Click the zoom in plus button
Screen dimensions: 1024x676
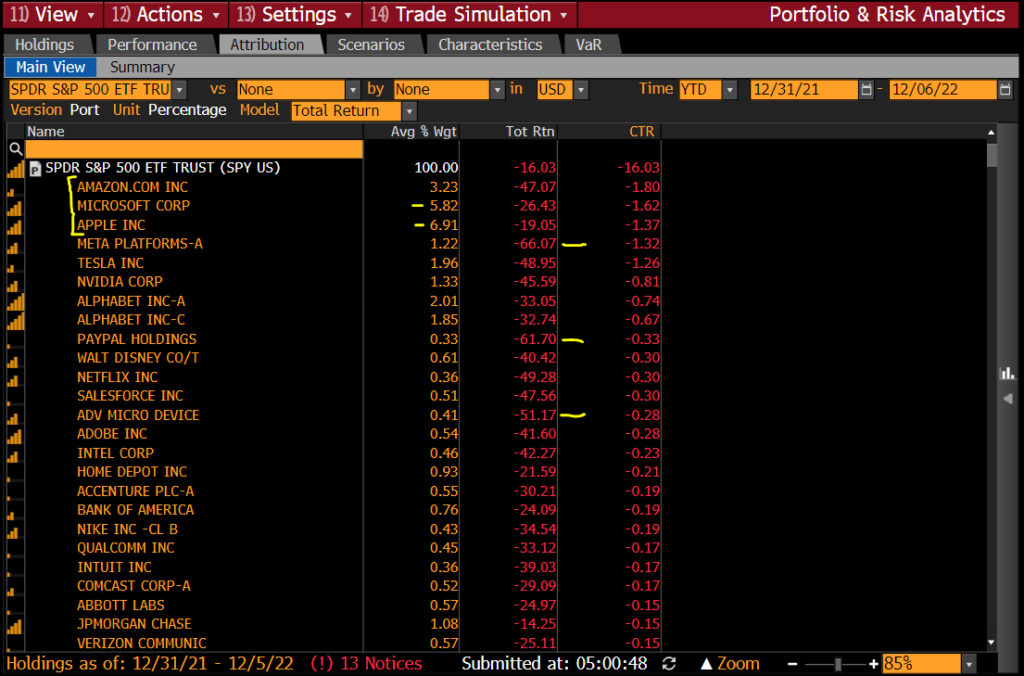(x=873, y=664)
